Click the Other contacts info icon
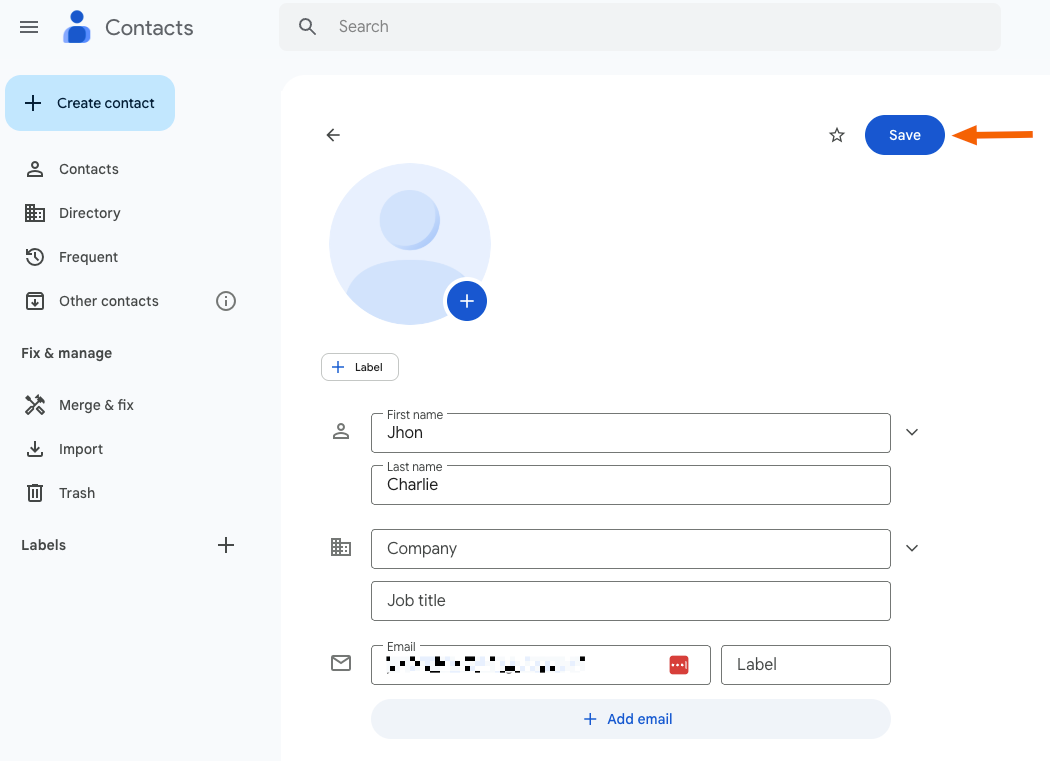This screenshot has height=761, width=1050. tap(226, 301)
